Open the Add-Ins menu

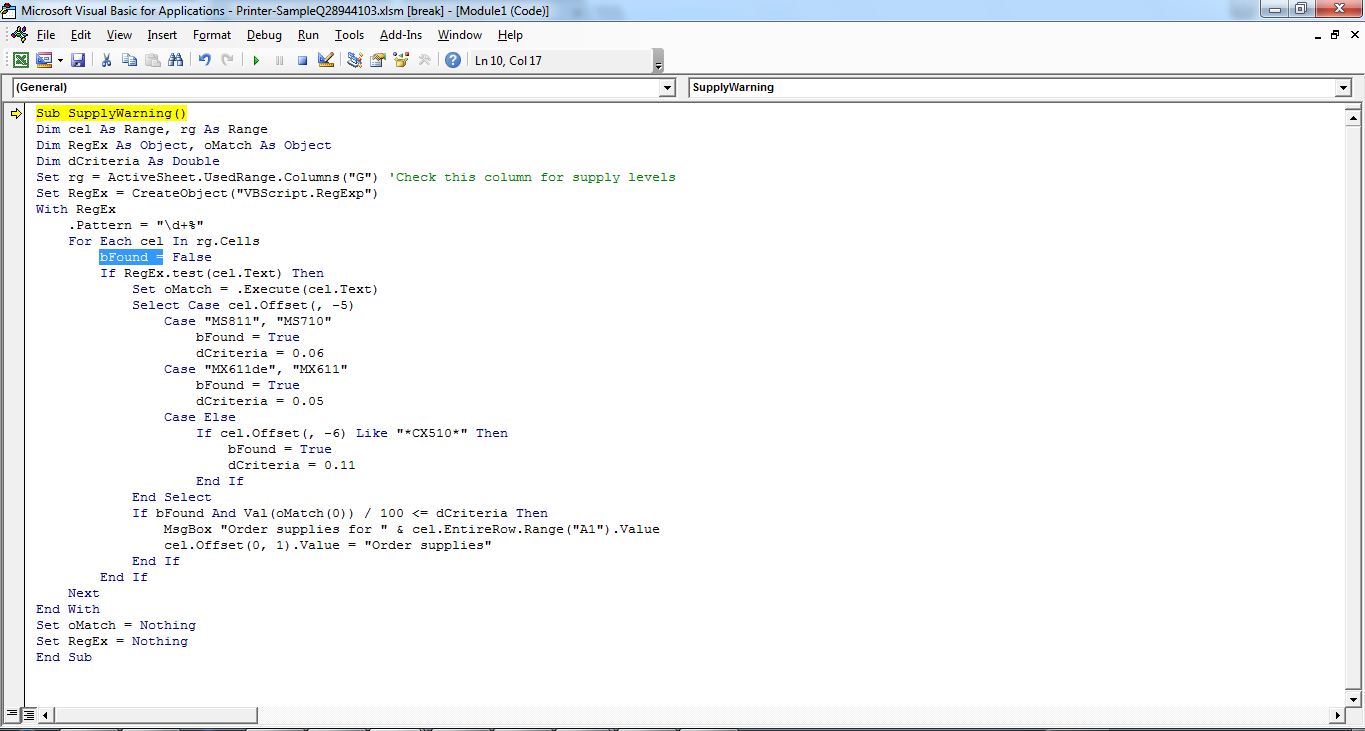(x=401, y=35)
